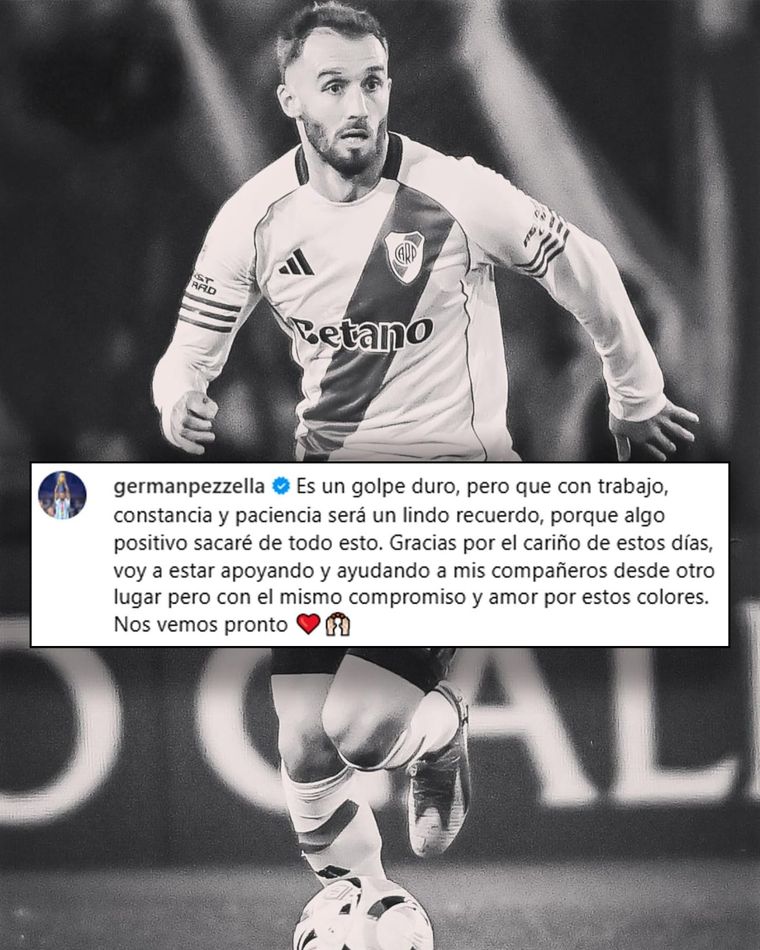Click the soccer ball at the bottom

point(362,915)
